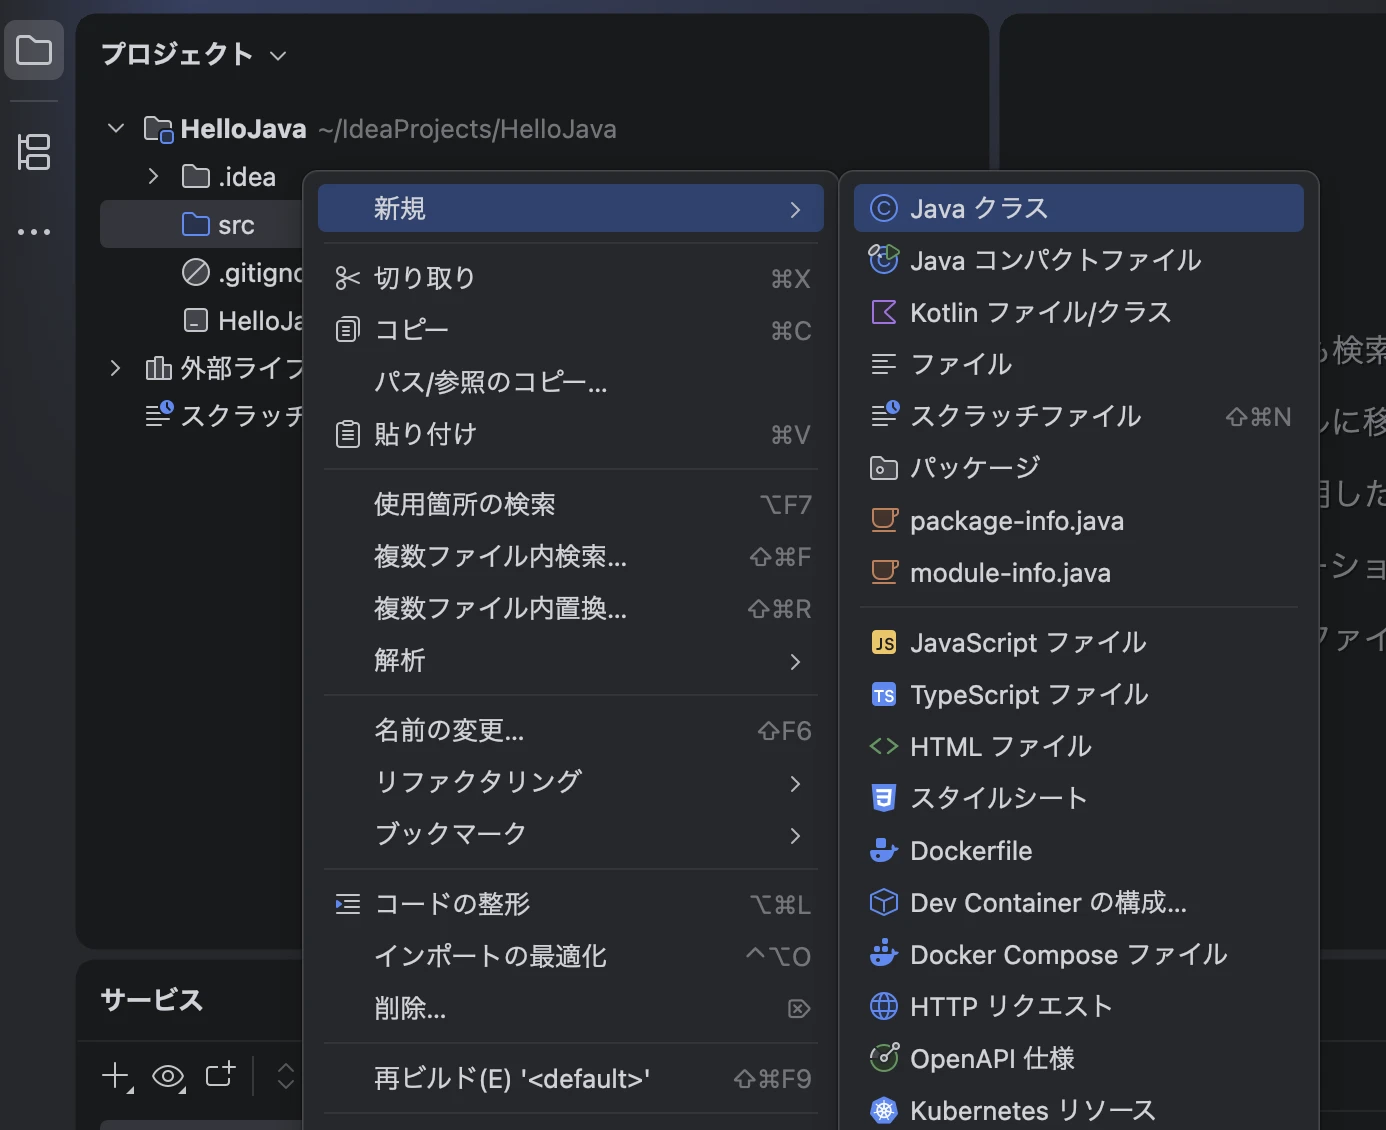The height and width of the screenshot is (1130, 1386).
Task: Click the JavaScript ファイル JS icon
Action: [884, 642]
